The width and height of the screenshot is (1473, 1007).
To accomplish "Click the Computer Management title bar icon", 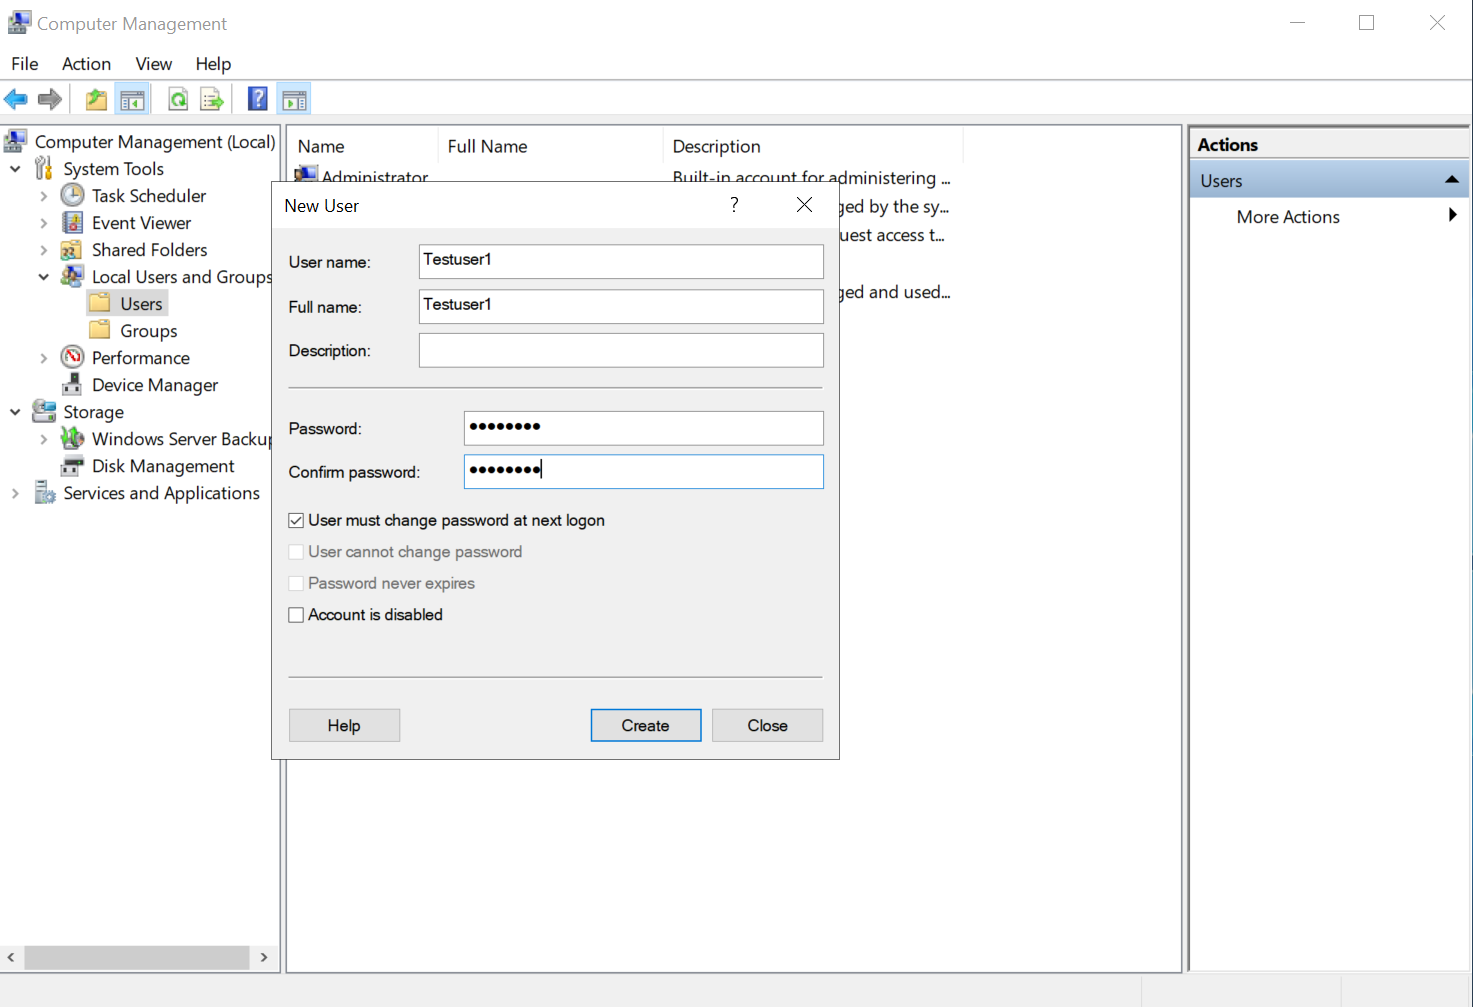I will (19, 22).
